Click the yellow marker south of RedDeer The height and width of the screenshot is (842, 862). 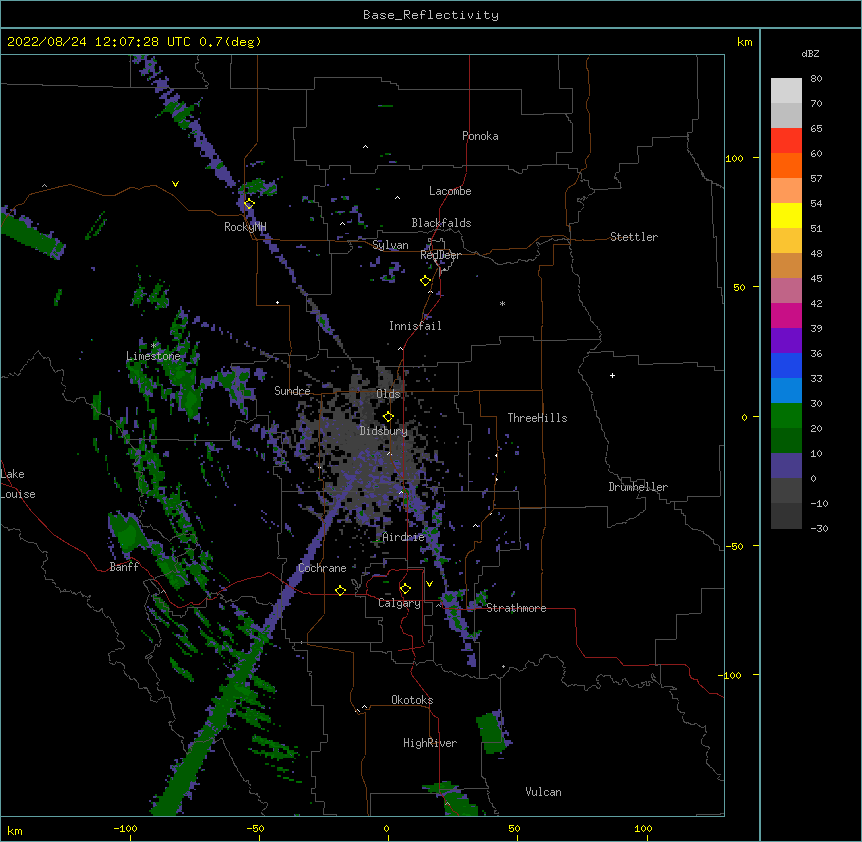point(425,281)
